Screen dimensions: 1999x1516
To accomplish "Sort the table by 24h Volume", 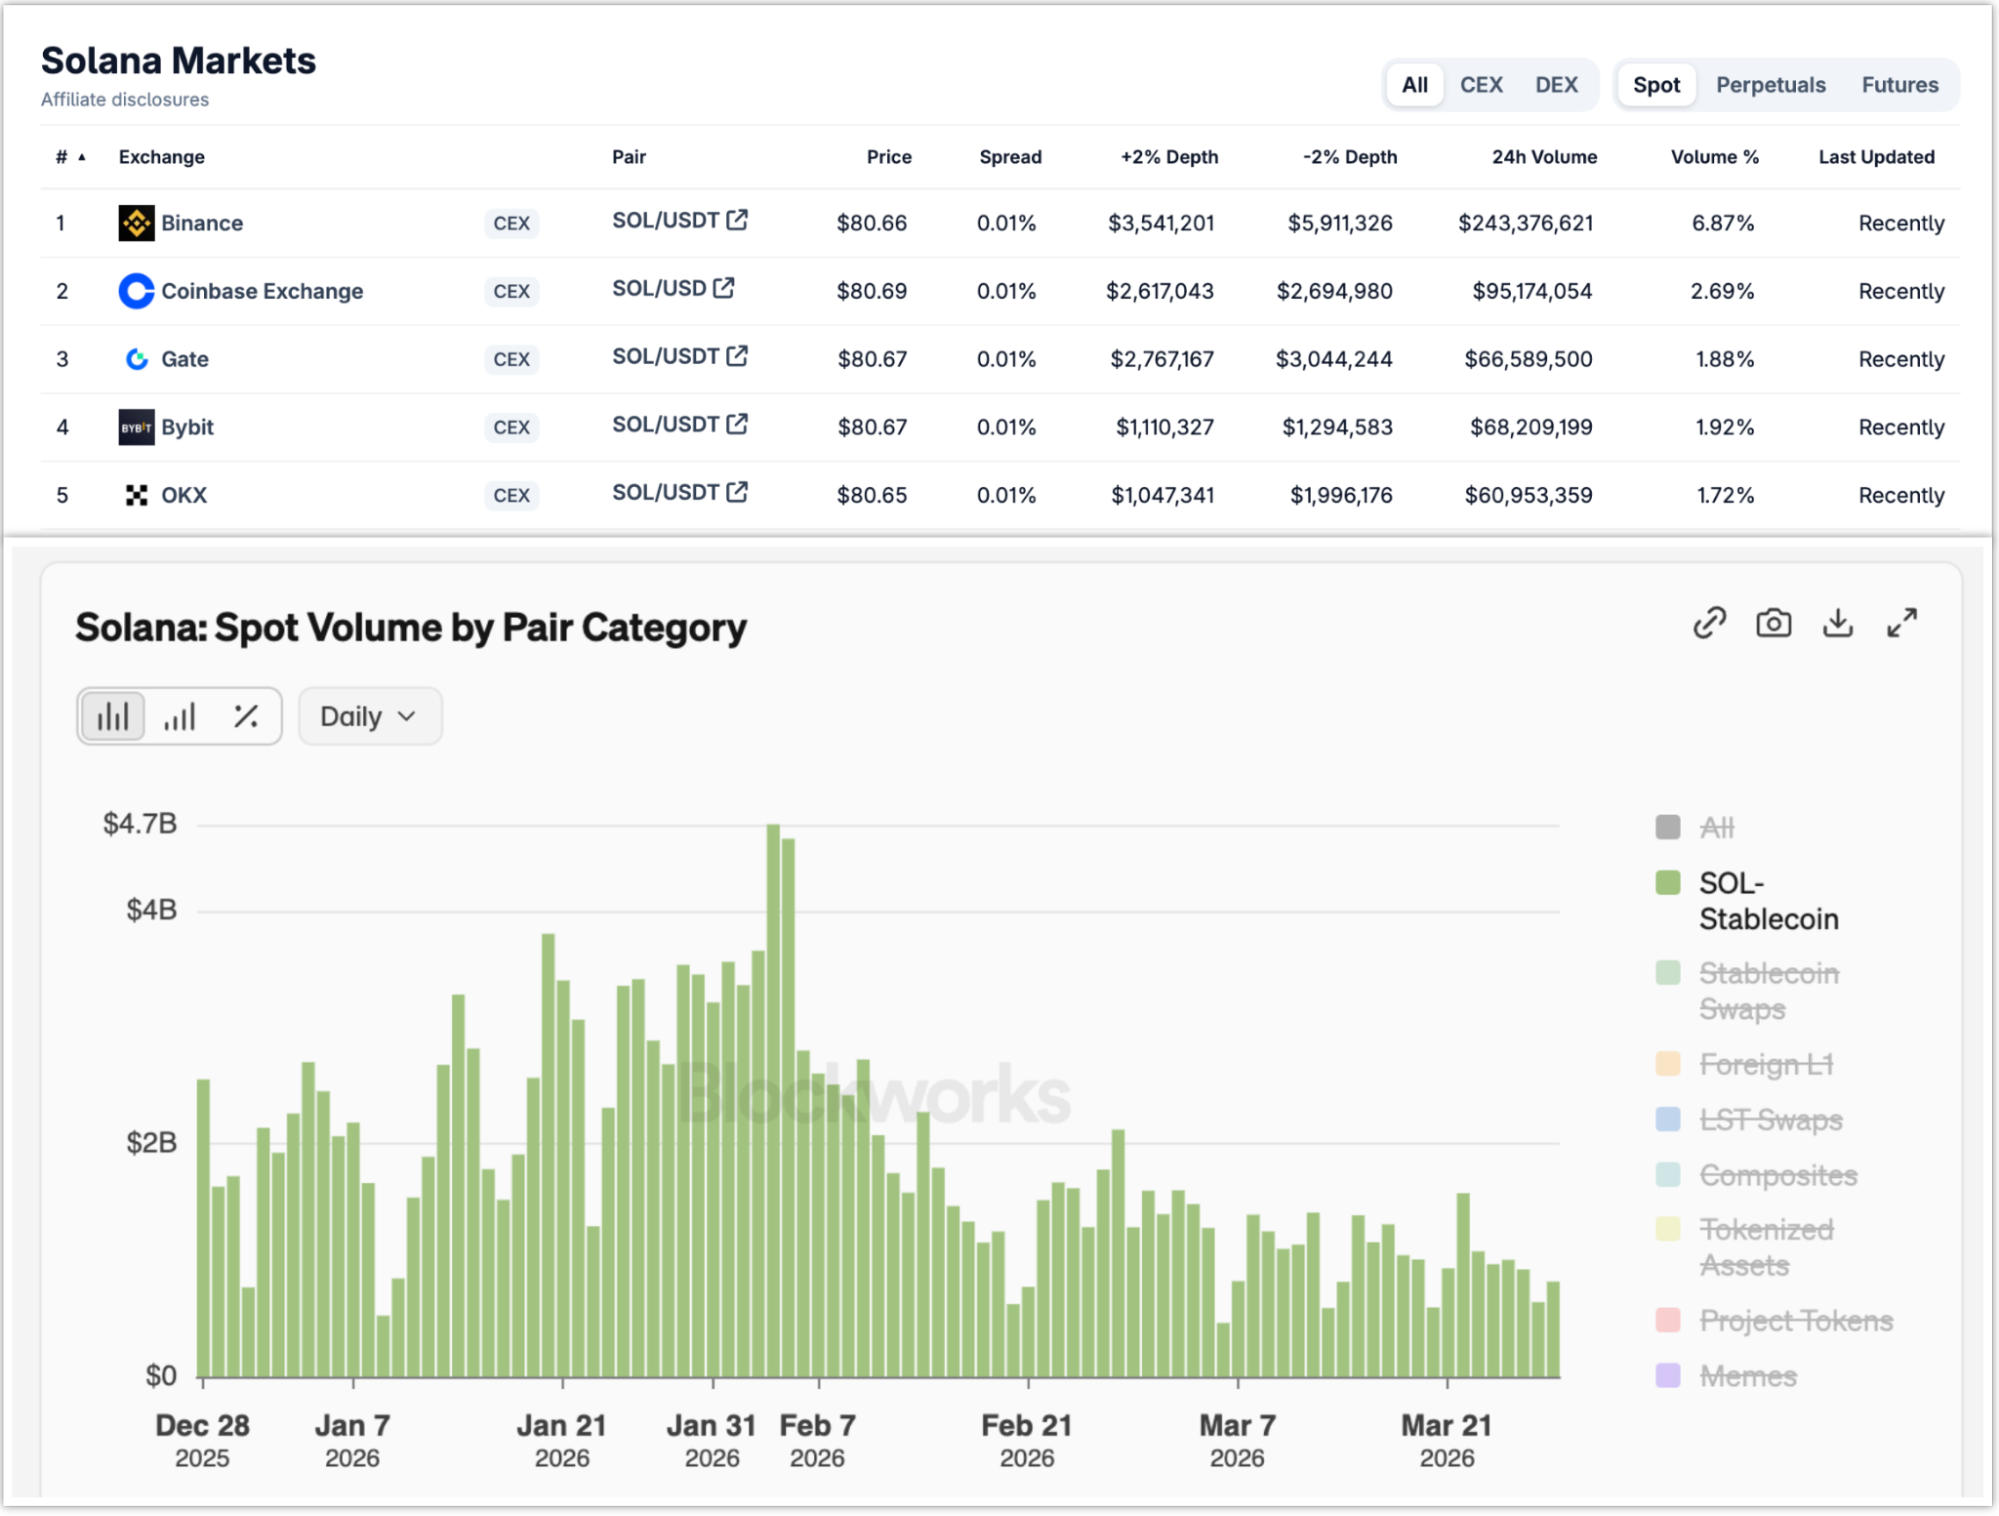I will click(1543, 157).
